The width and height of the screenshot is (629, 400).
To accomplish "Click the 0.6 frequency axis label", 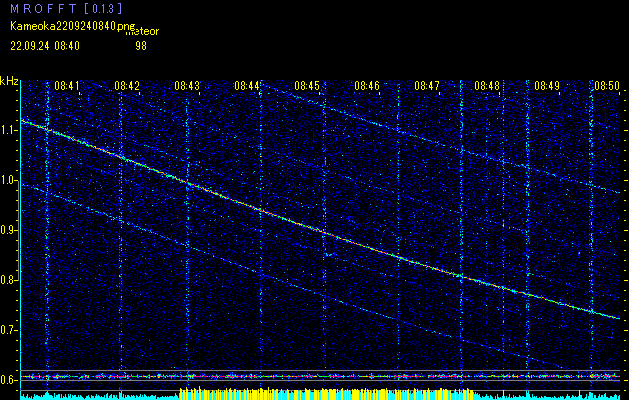I will 8,380.
